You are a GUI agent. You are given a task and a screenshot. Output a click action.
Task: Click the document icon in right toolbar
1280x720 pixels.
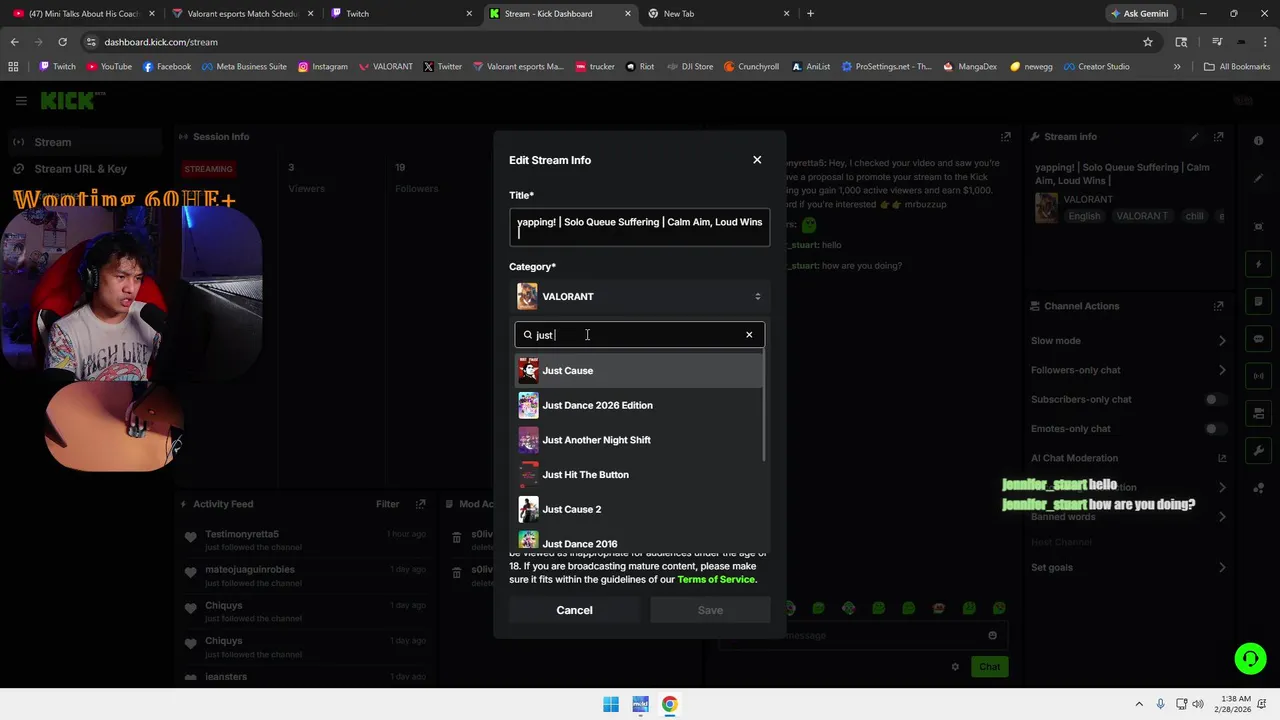click(1258, 301)
